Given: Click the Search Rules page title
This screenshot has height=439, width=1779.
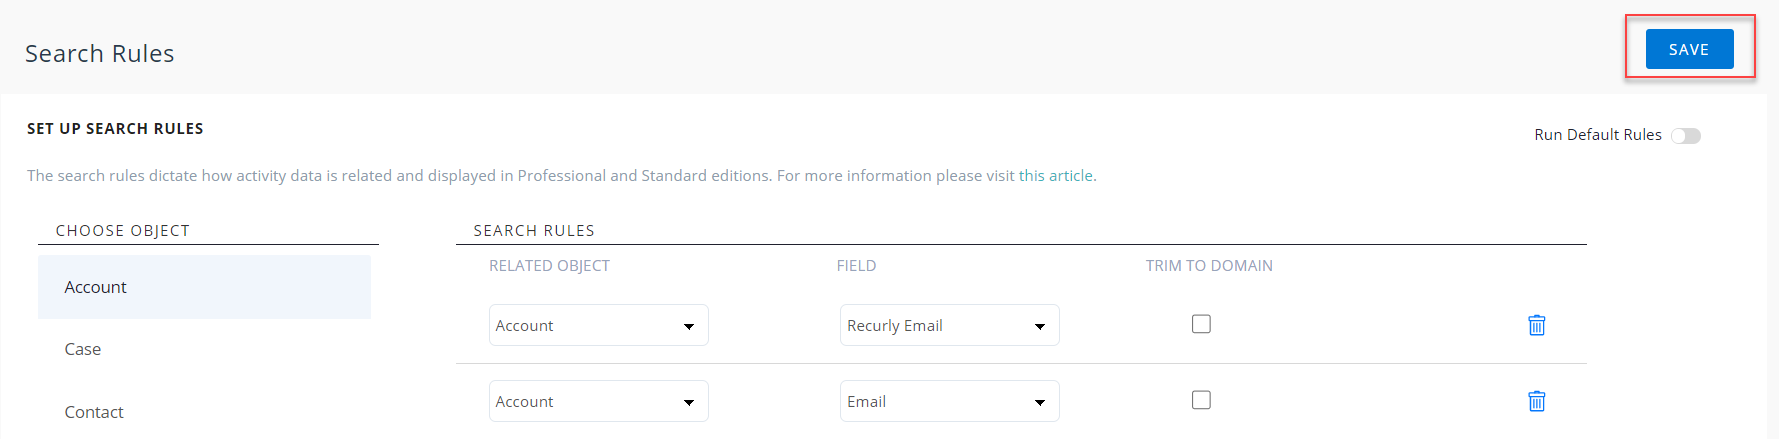Looking at the screenshot, I should [x=100, y=54].
